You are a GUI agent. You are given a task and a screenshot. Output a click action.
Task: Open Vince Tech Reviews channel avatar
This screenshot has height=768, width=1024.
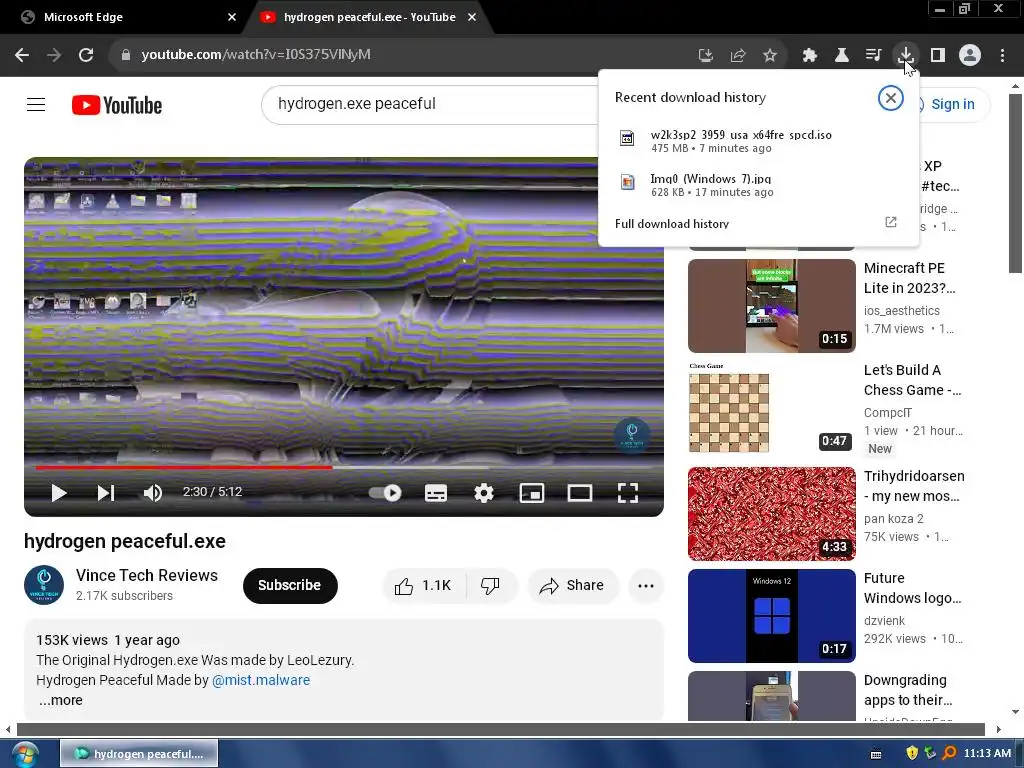tap(44, 585)
